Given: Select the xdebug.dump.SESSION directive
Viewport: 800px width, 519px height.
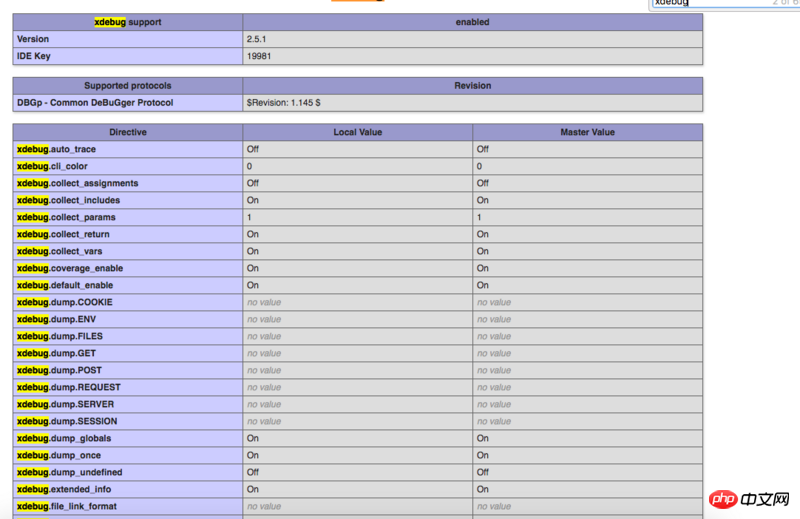Looking at the screenshot, I should 128,422.
